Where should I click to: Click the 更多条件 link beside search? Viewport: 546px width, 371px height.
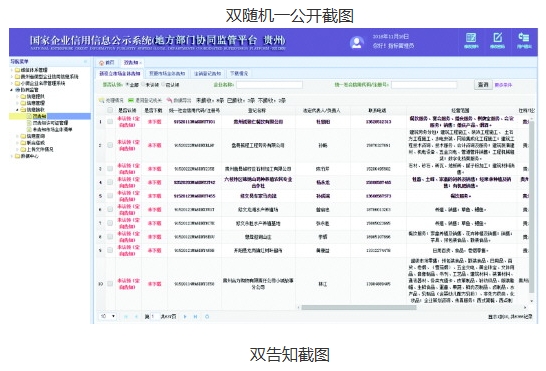click(503, 85)
